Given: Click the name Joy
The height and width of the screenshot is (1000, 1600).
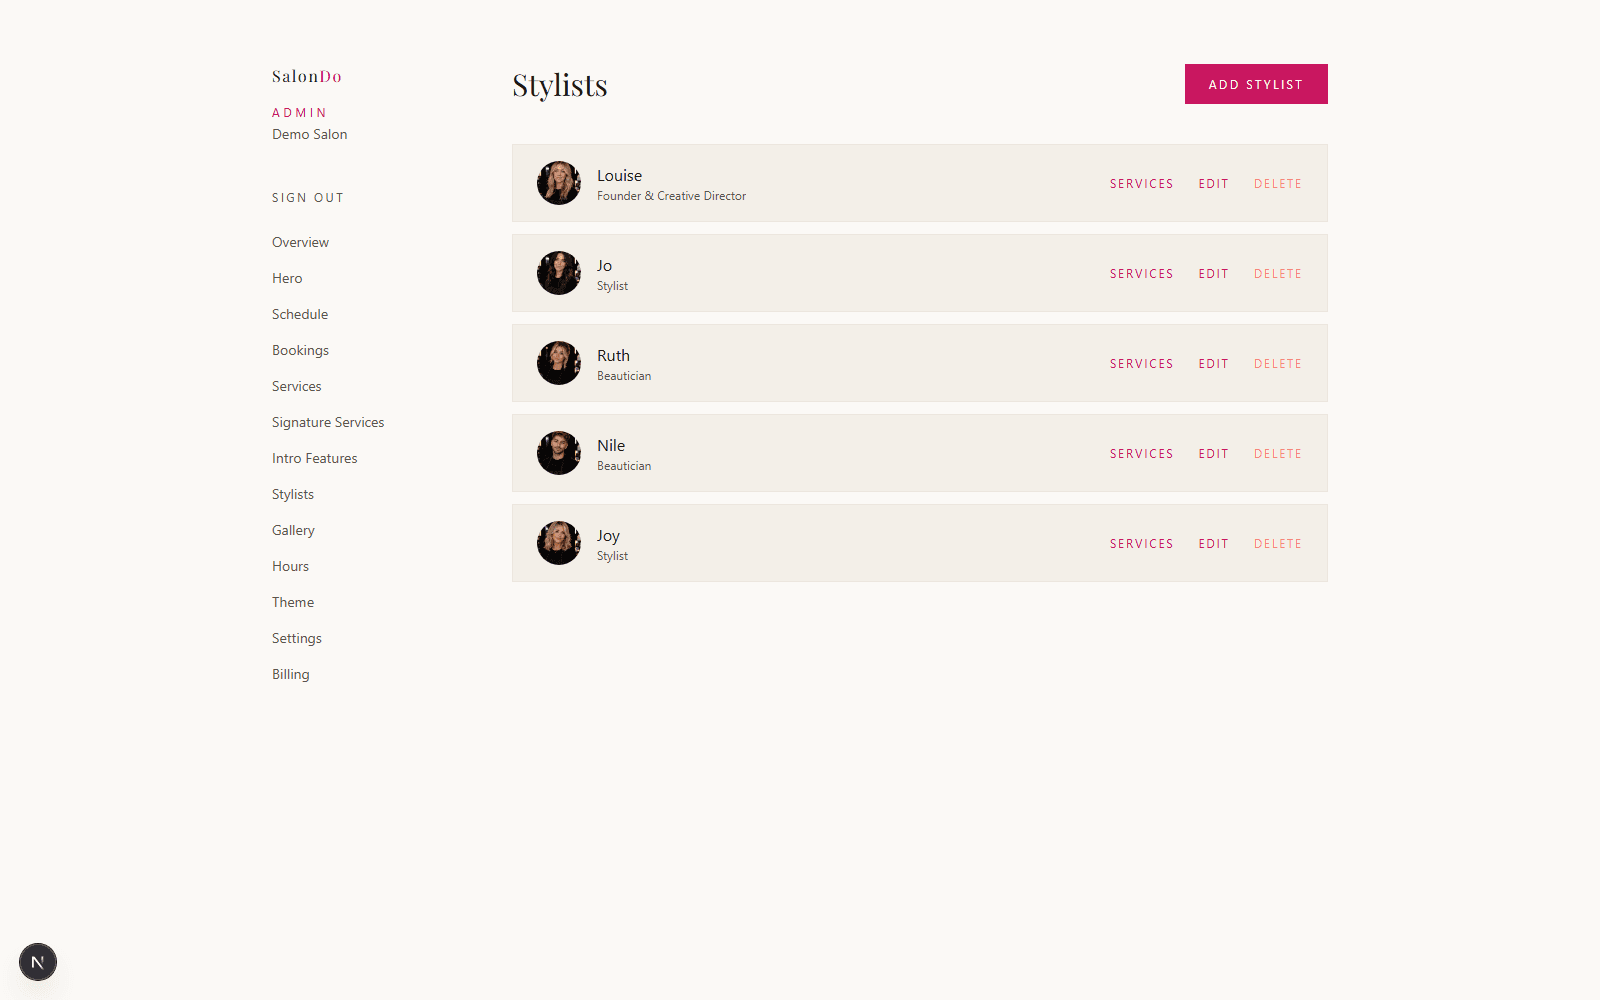Looking at the screenshot, I should tap(609, 536).
